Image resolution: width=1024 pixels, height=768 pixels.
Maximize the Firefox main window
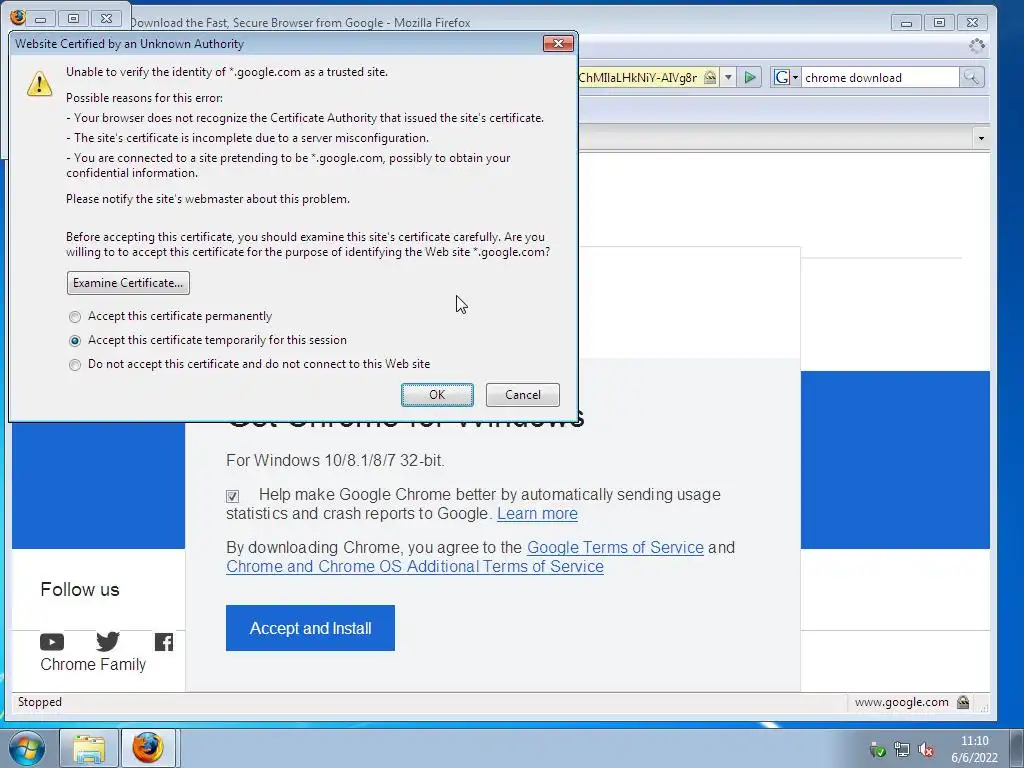point(939,23)
